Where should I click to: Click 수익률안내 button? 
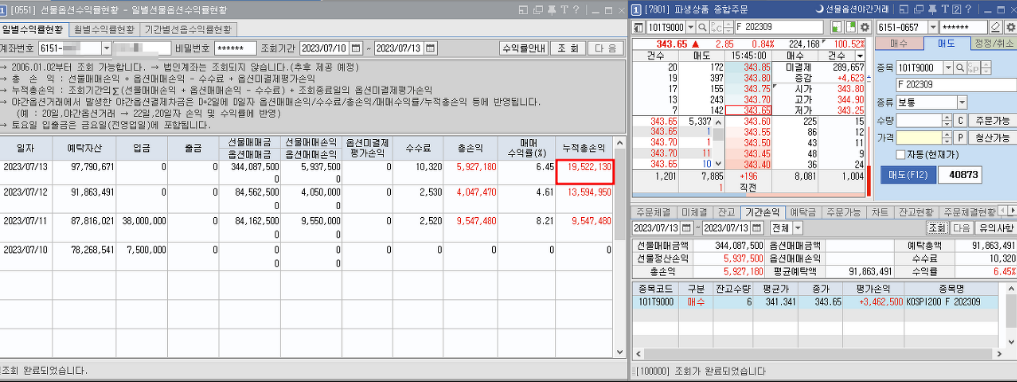[x=524, y=49]
